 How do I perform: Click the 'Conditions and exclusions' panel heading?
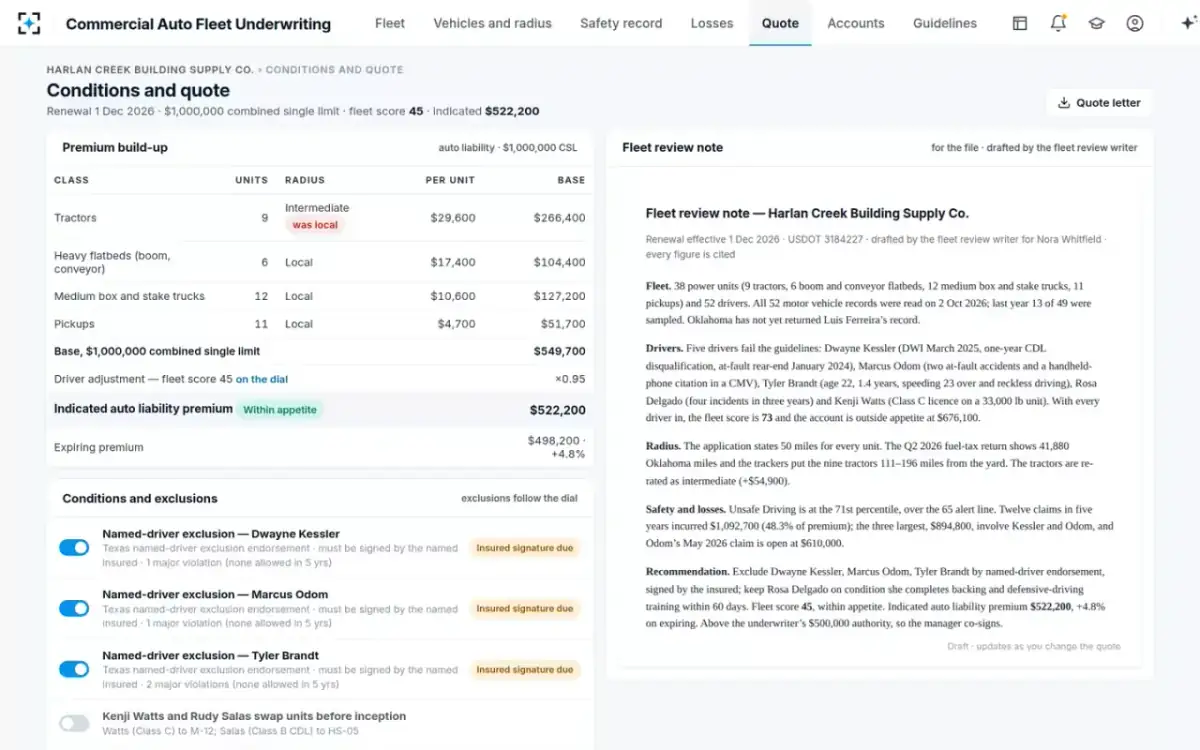pos(140,498)
